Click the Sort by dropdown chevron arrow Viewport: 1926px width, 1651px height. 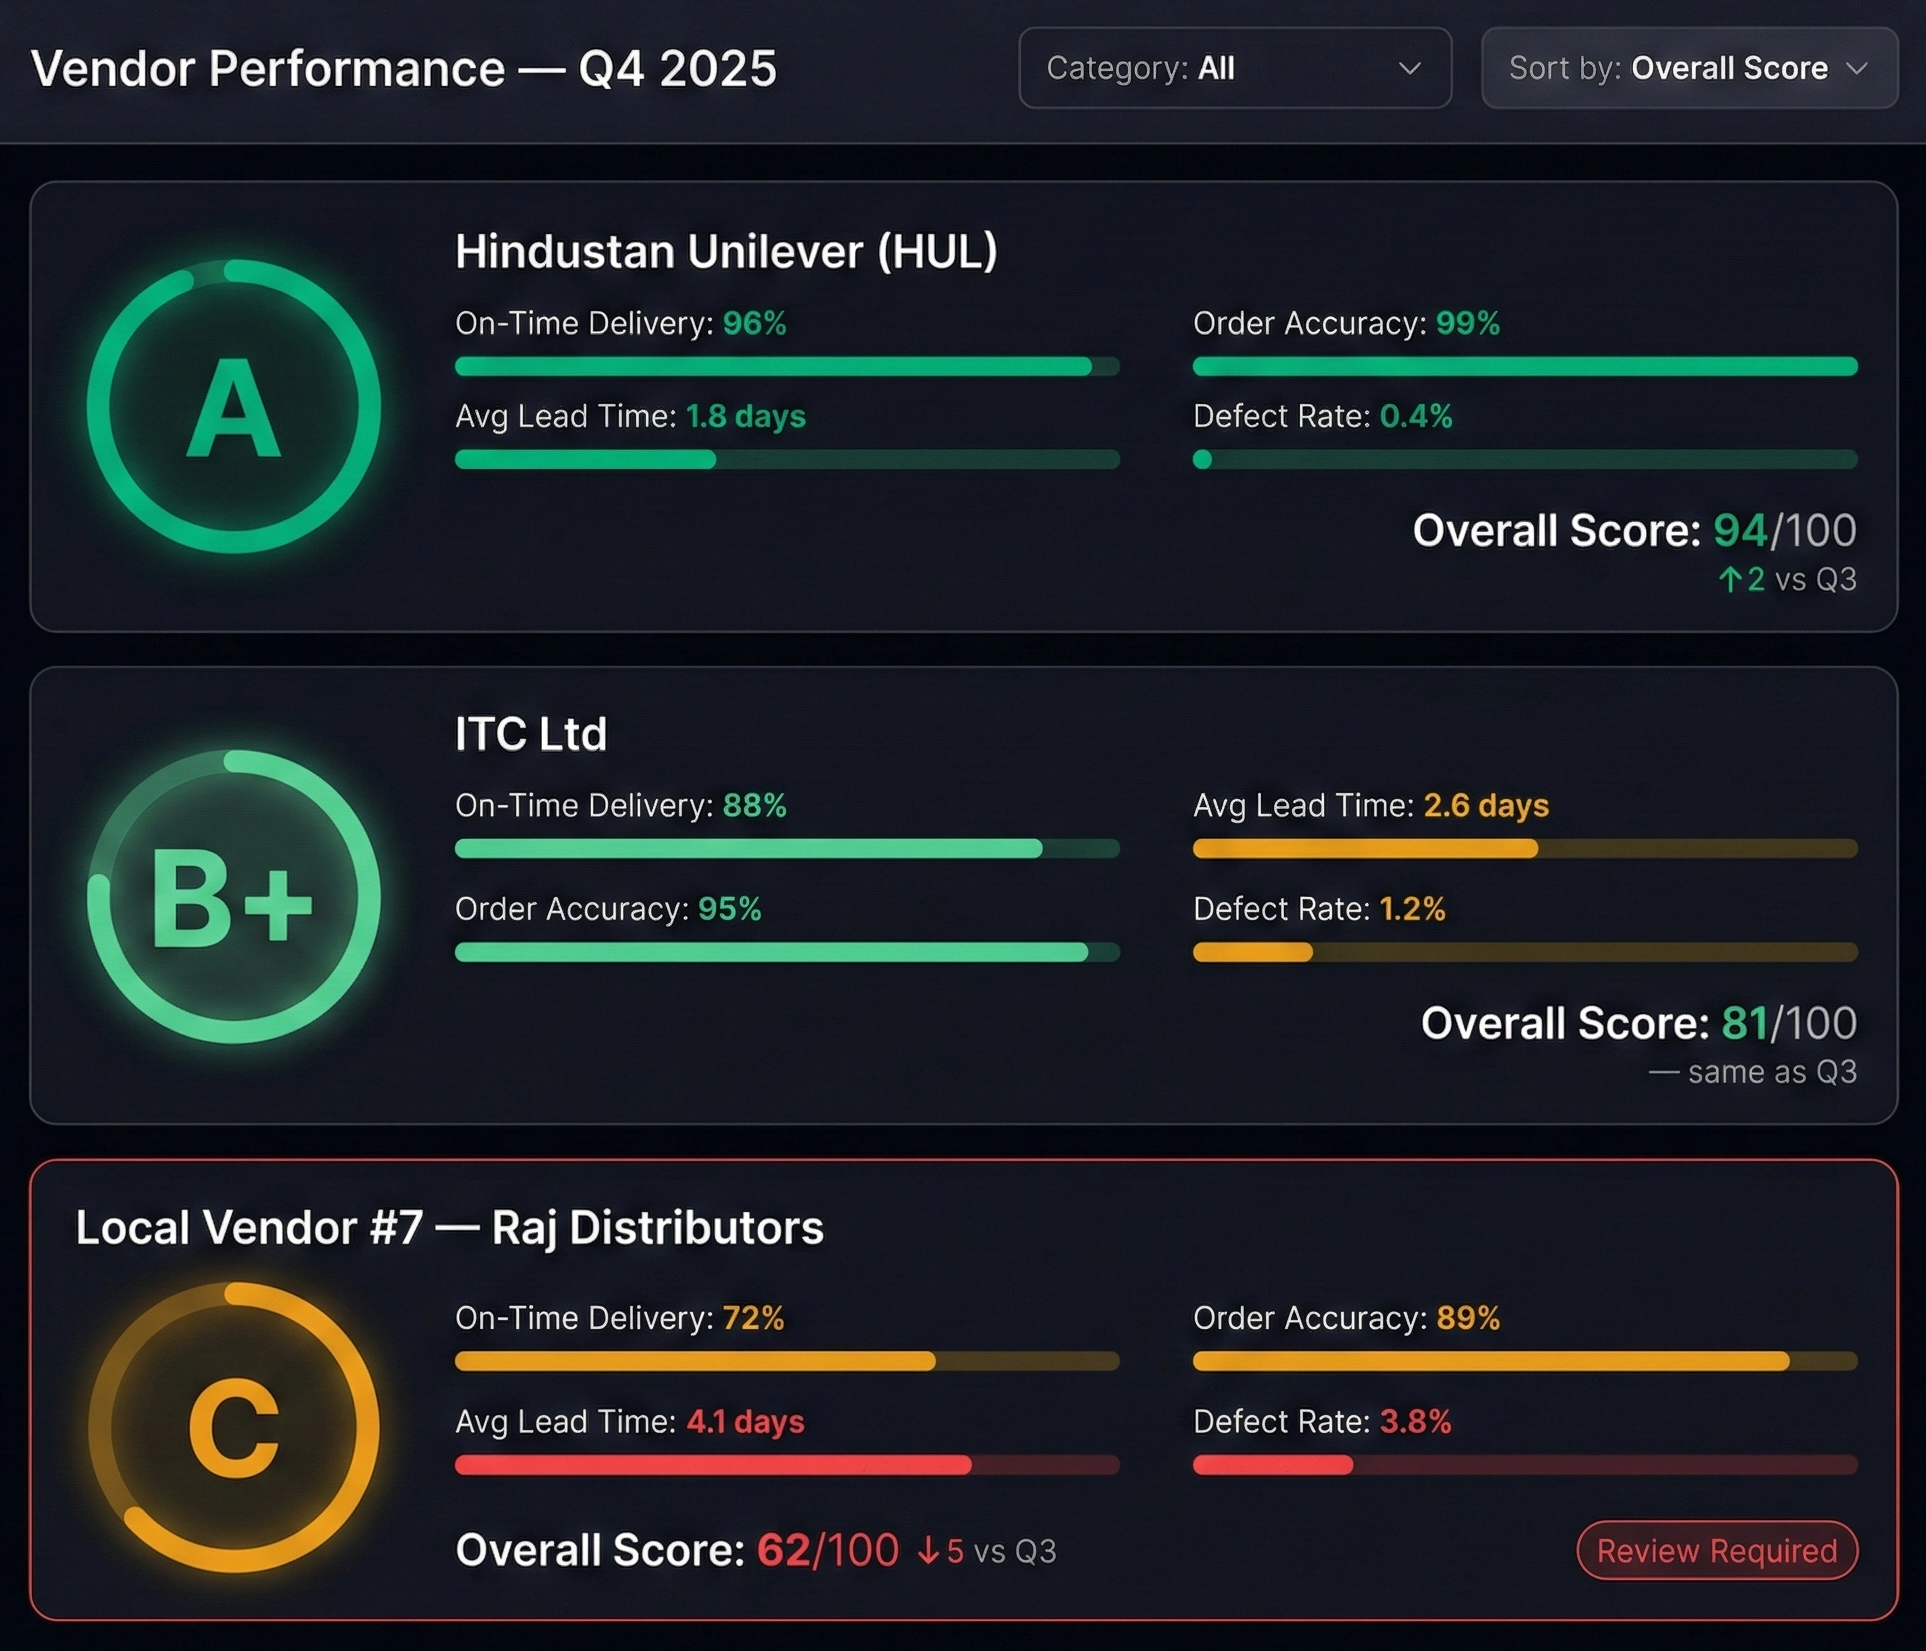coord(1857,68)
